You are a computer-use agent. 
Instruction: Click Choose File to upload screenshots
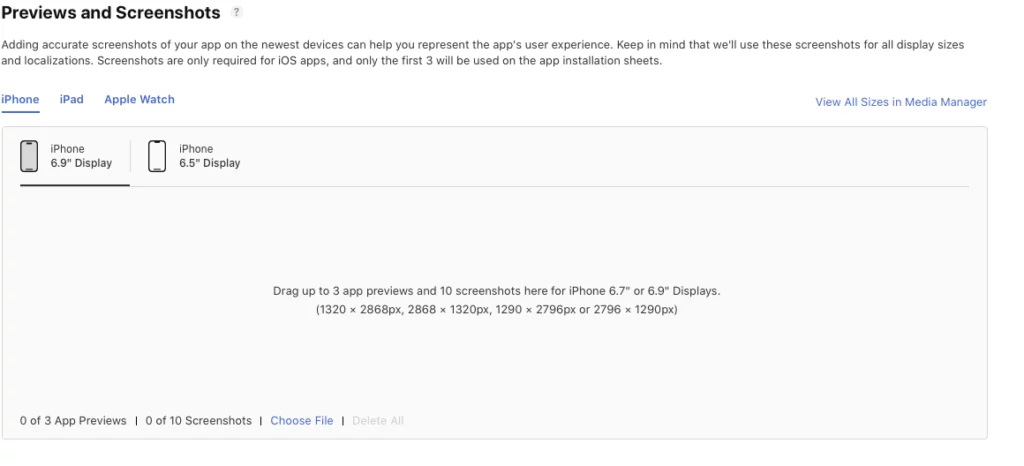[x=301, y=421]
